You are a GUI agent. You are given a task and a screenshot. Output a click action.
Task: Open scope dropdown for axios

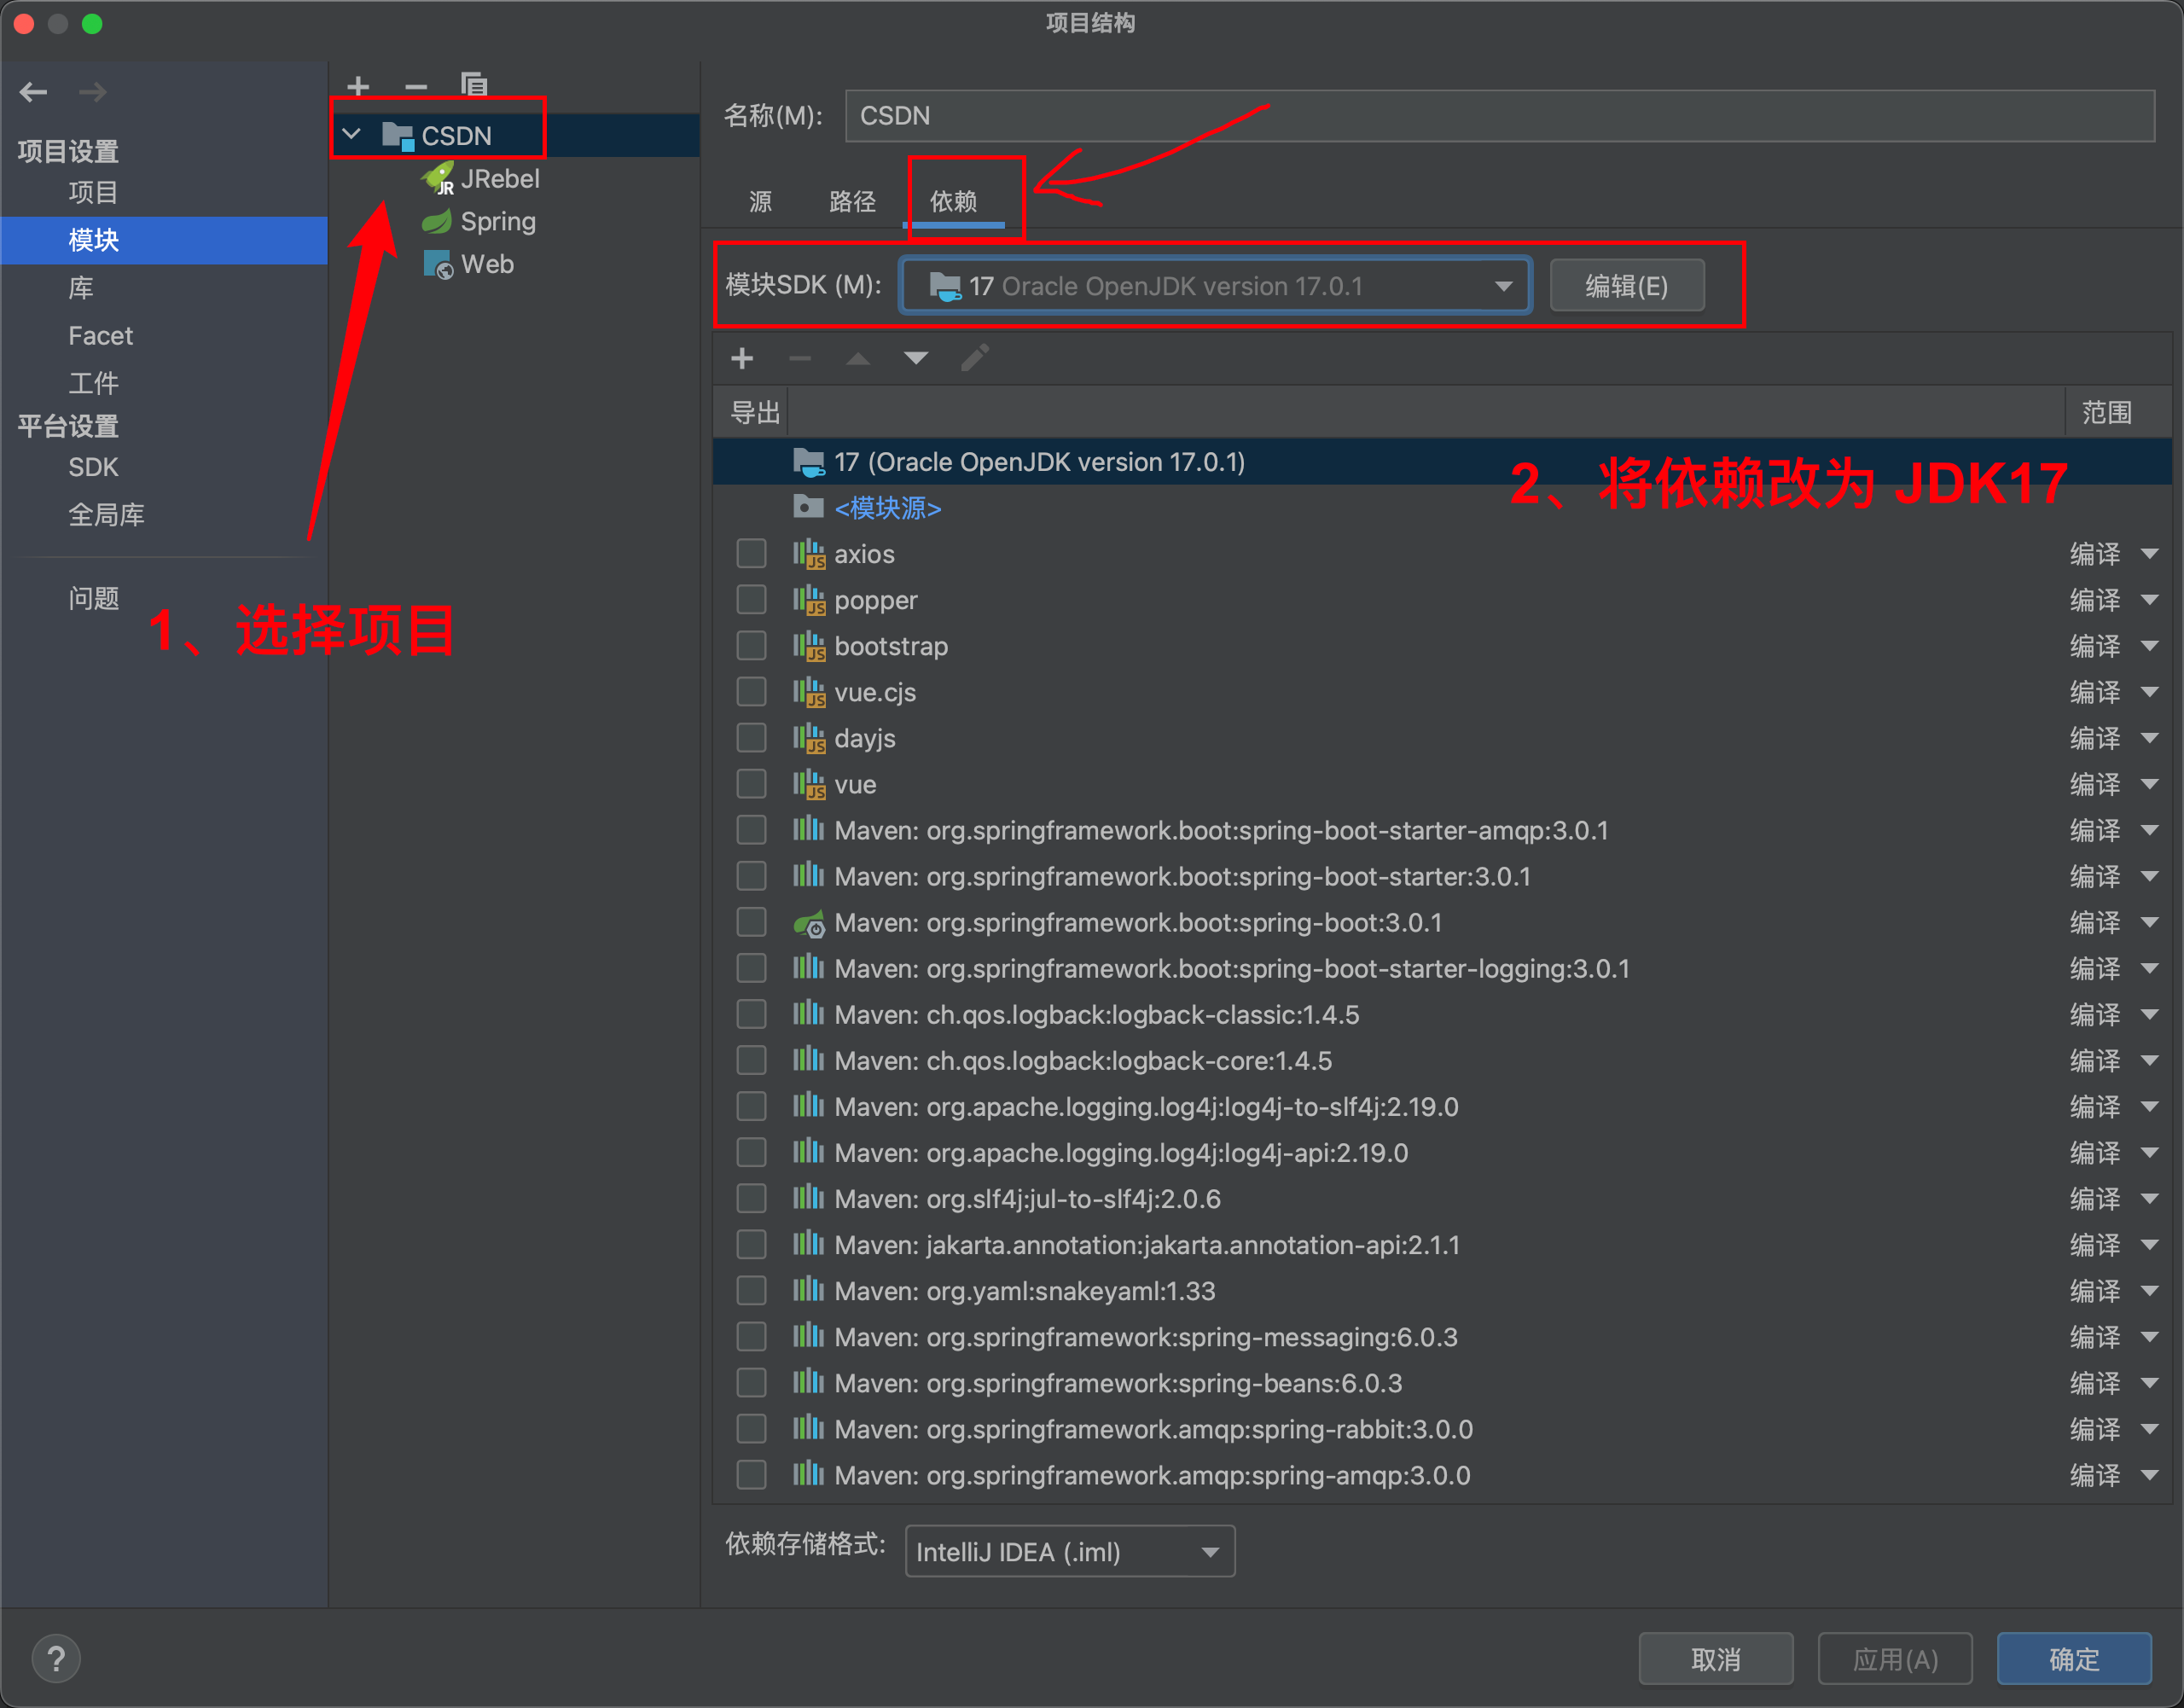point(2150,554)
